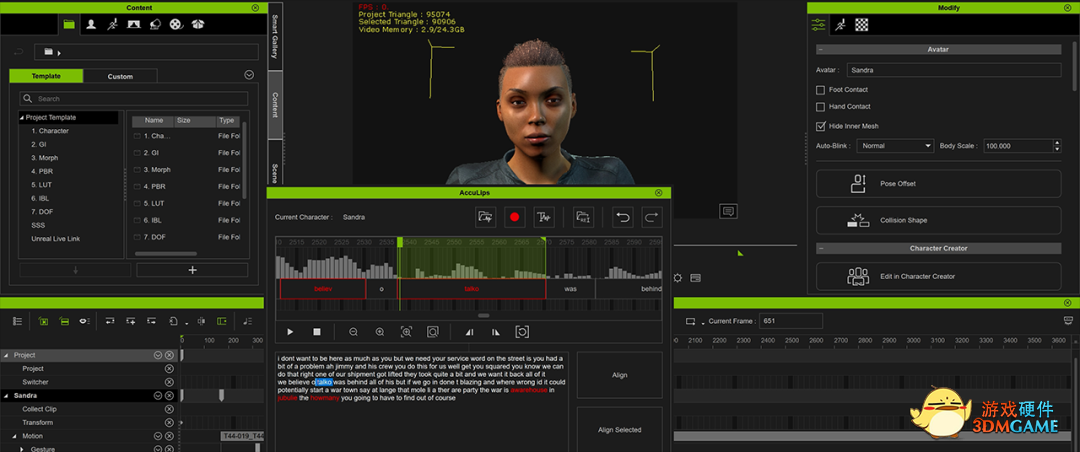This screenshot has width=1080, height=452.
Task: Play the AccuLips audio preview
Action: pos(290,332)
